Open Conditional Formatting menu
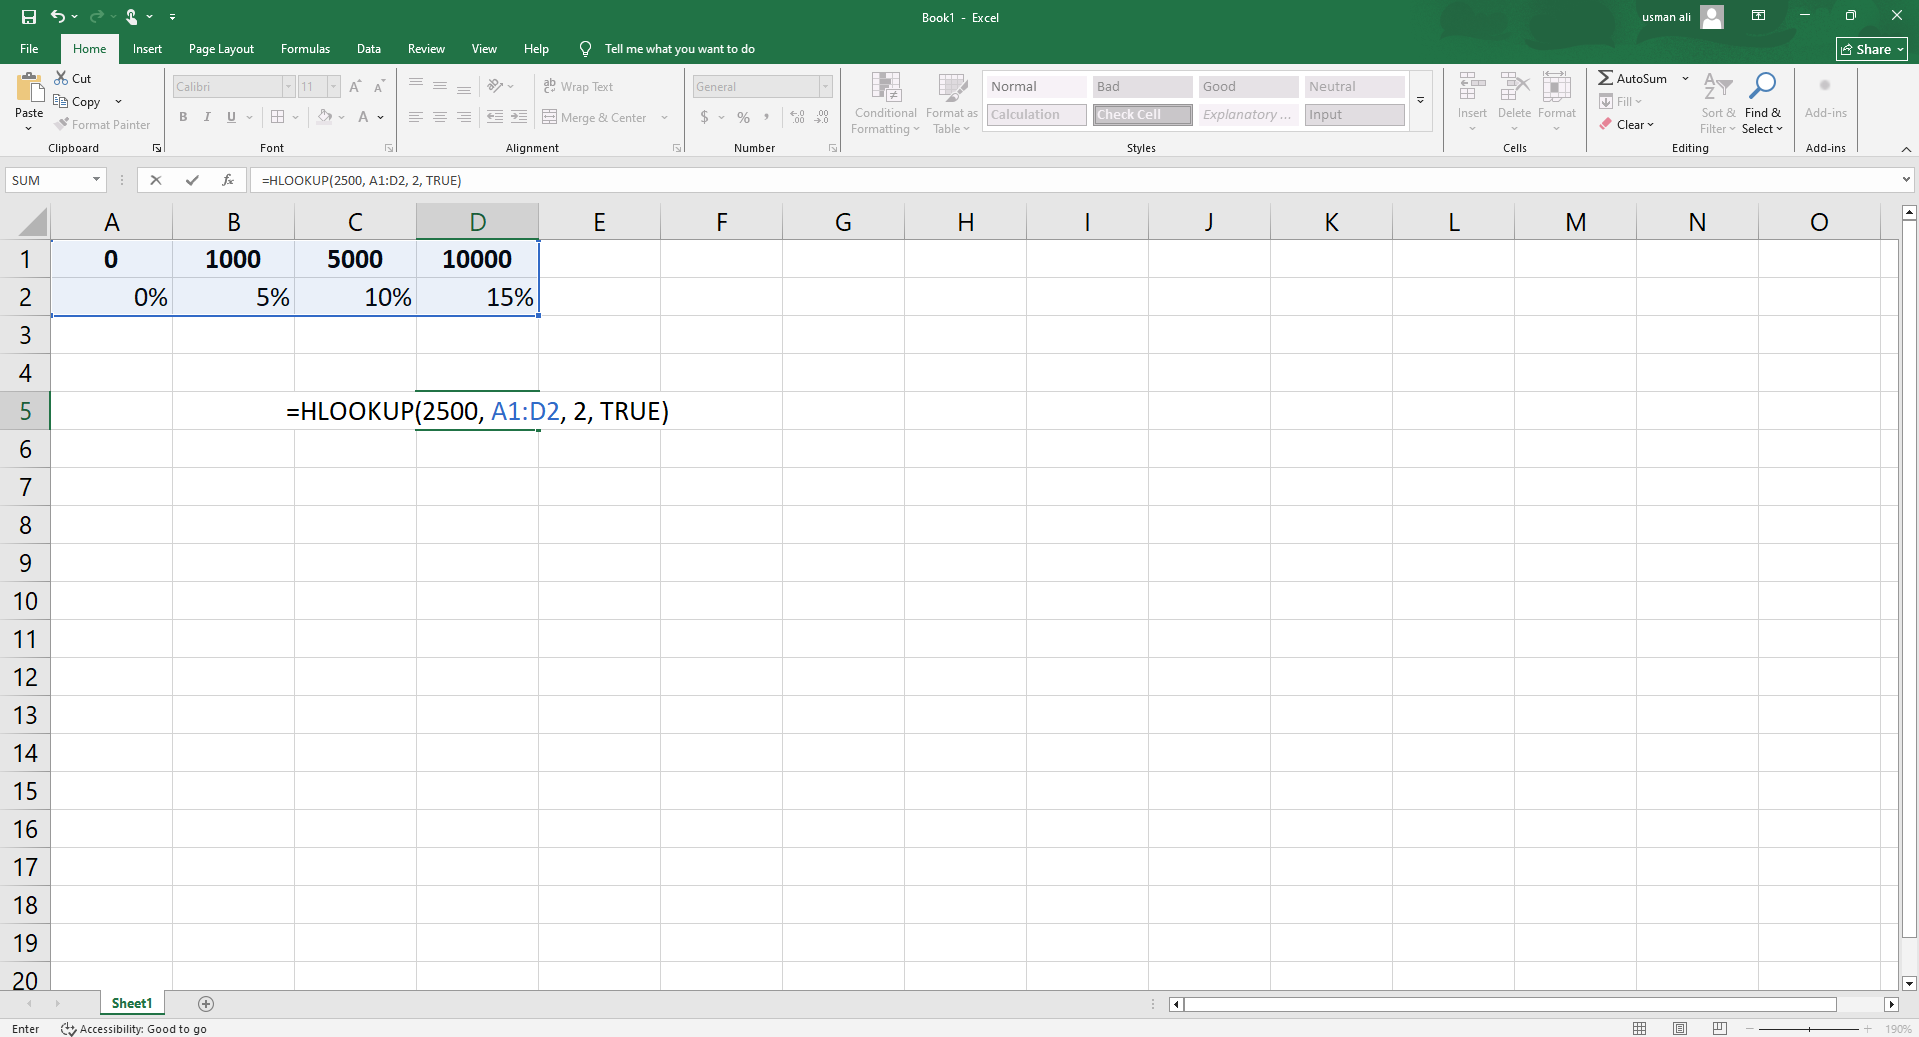The height and width of the screenshot is (1037, 1919). 885,103
